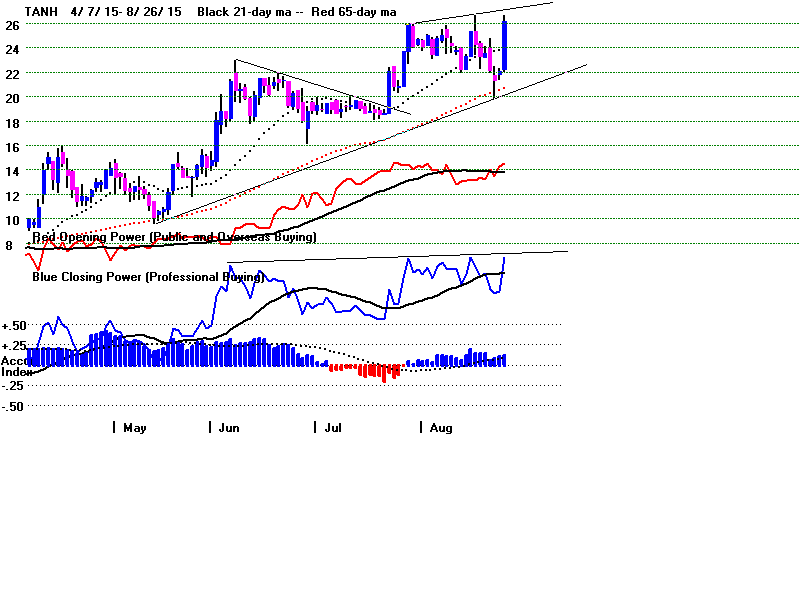Click the 8 price level label
Image resolution: width=800 pixels, height=600 pixels.
point(9,245)
